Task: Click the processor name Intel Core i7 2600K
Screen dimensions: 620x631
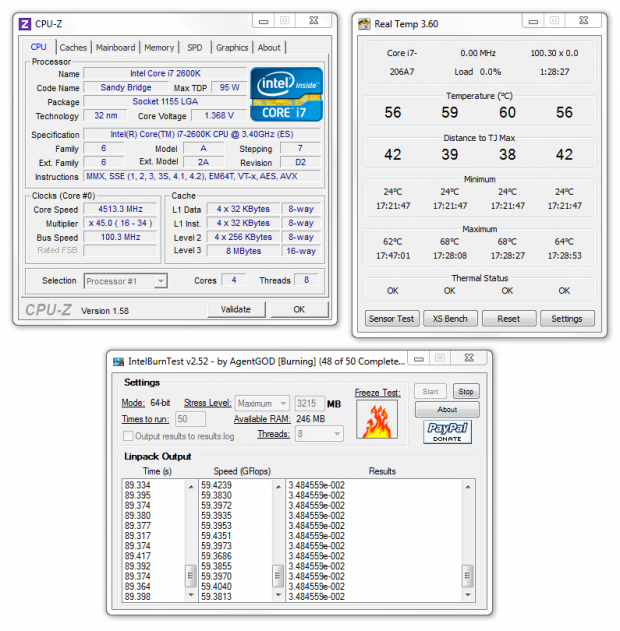Action: coord(165,74)
